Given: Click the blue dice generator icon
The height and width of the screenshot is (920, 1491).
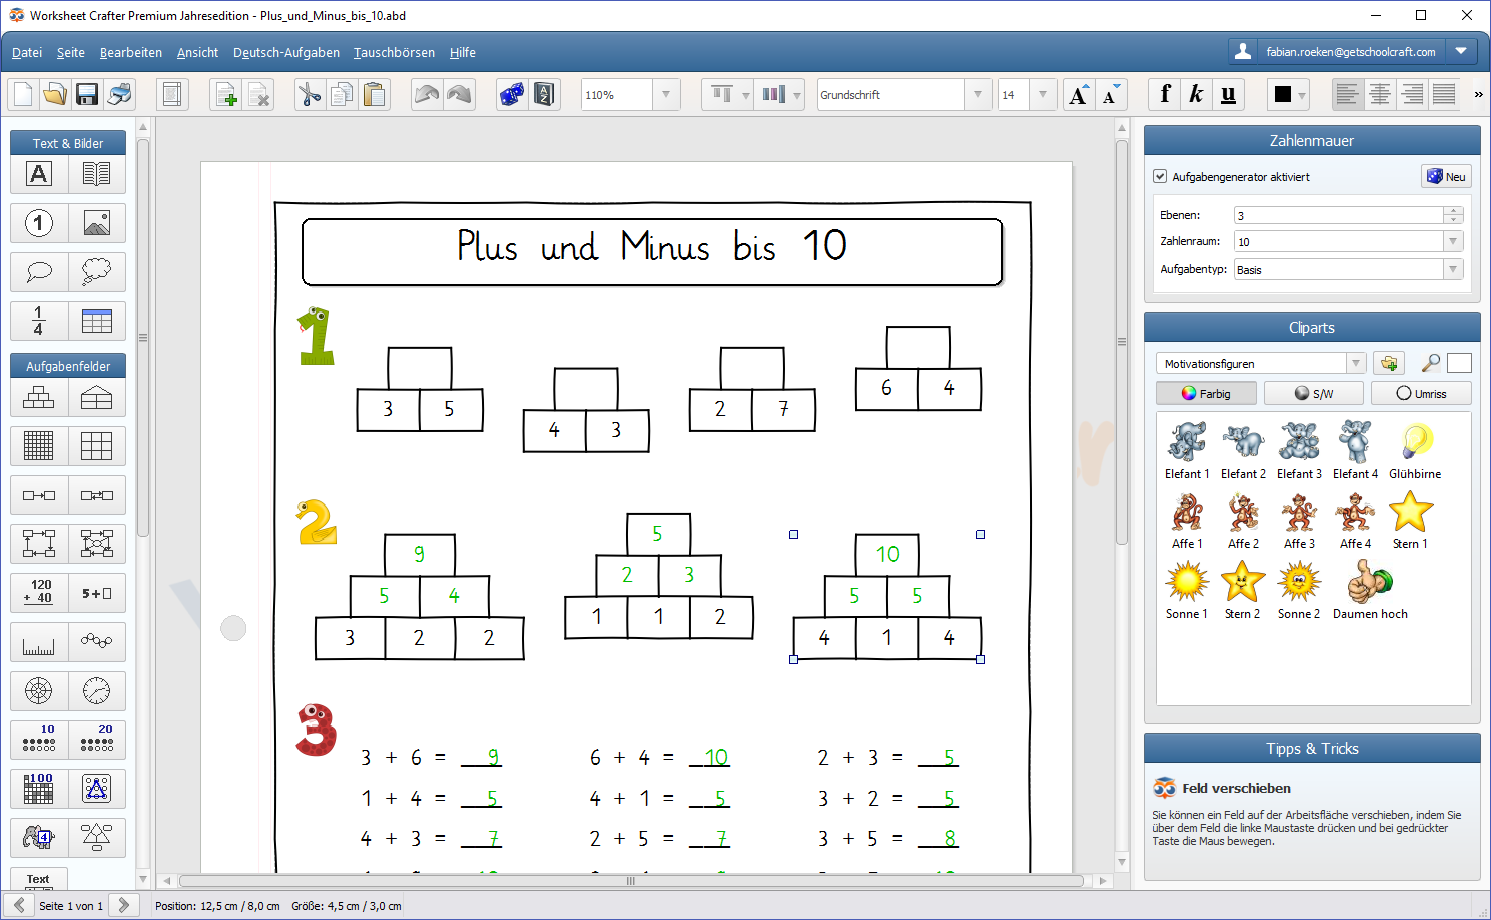Looking at the screenshot, I should pos(512,95).
